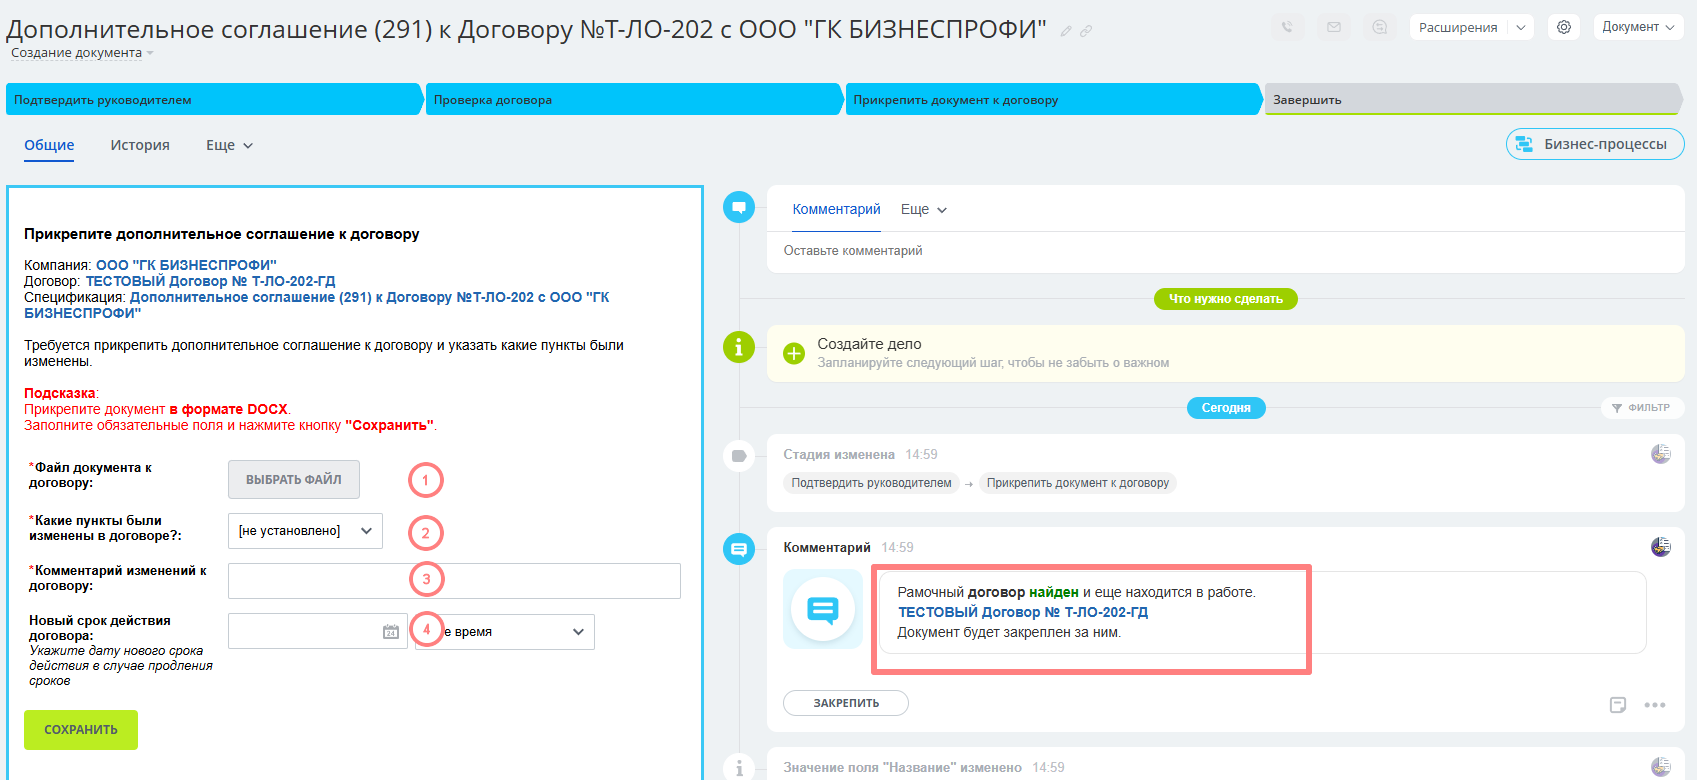Click the 'Сегодня' blue badge
This screenshot has height=780, width=1697.
[x=1226, y=408]
